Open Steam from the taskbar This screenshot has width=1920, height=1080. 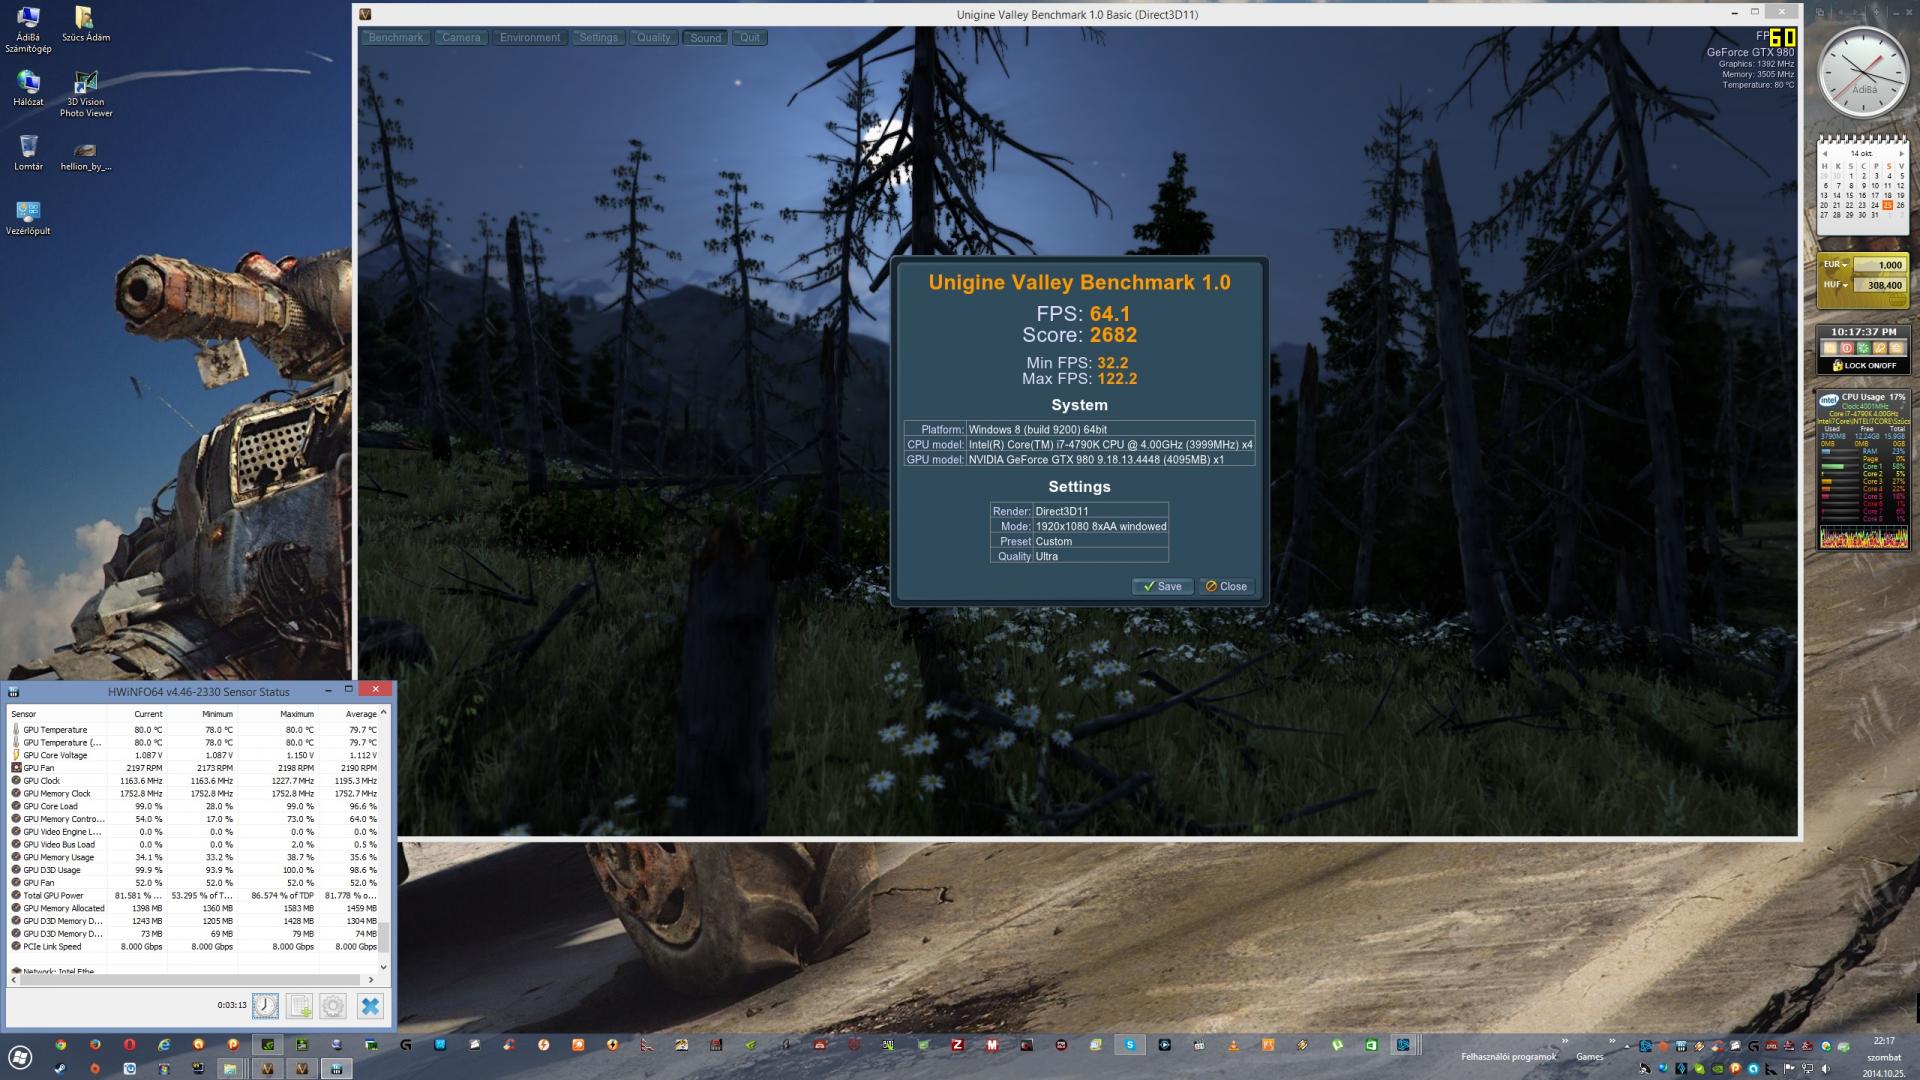60,1069
